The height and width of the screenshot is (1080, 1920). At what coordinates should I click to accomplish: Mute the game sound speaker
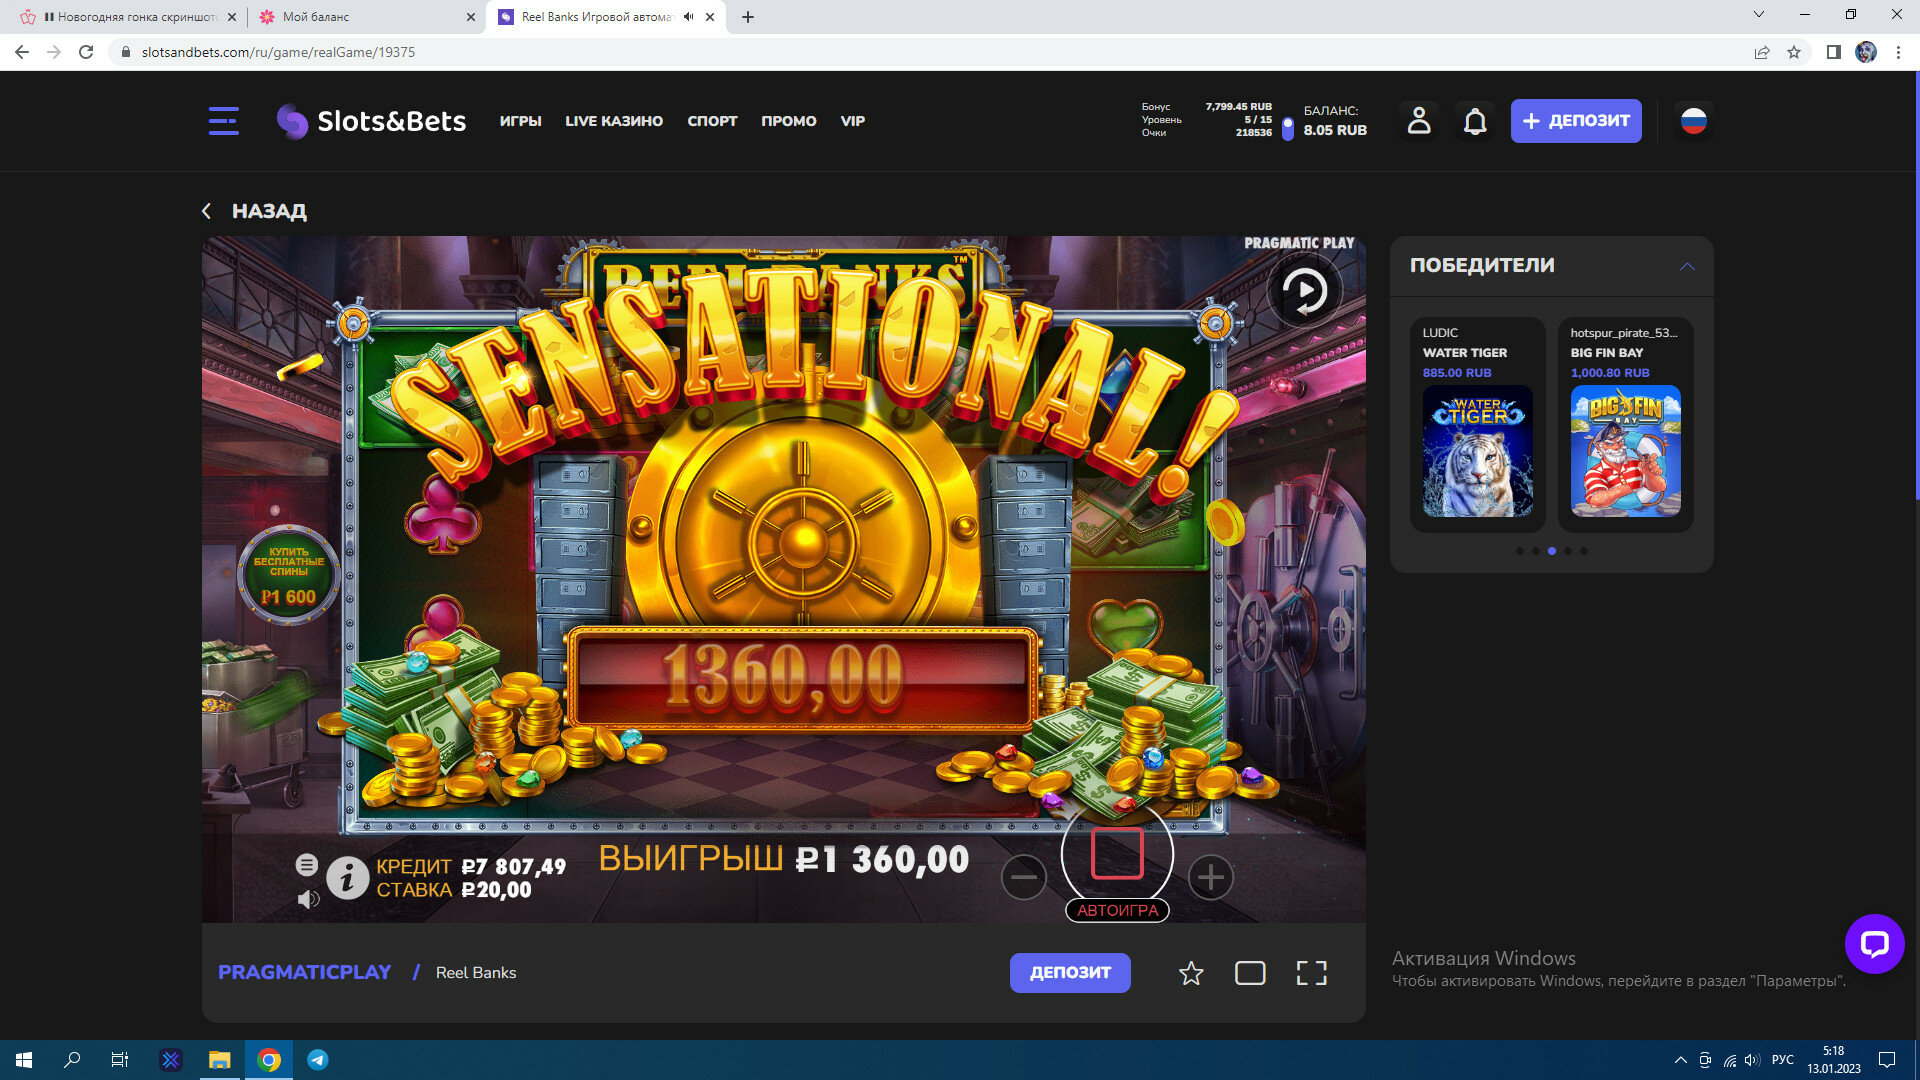[308, 899]
